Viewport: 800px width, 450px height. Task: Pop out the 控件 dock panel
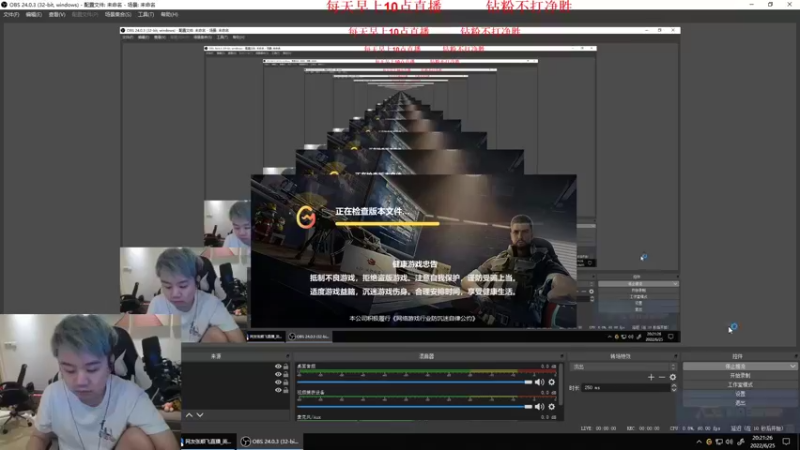pyautogui.click(x=795, y=356)
